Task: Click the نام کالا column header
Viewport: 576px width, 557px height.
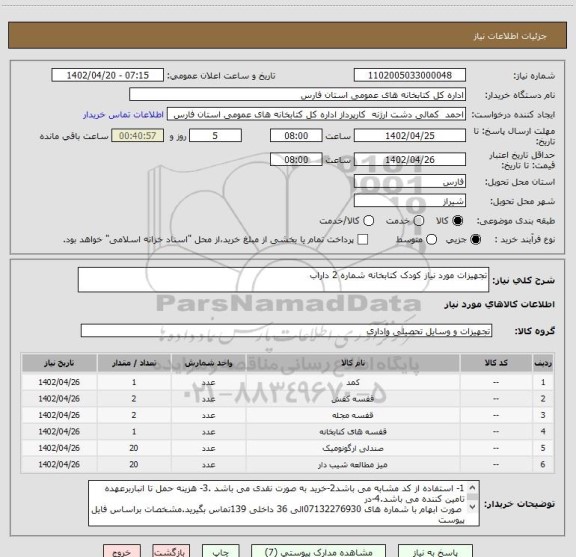Action: [353, 363]
